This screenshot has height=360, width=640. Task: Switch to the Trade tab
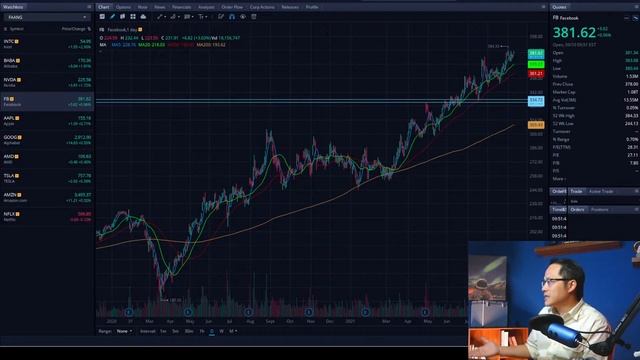[x=576, y=191]
